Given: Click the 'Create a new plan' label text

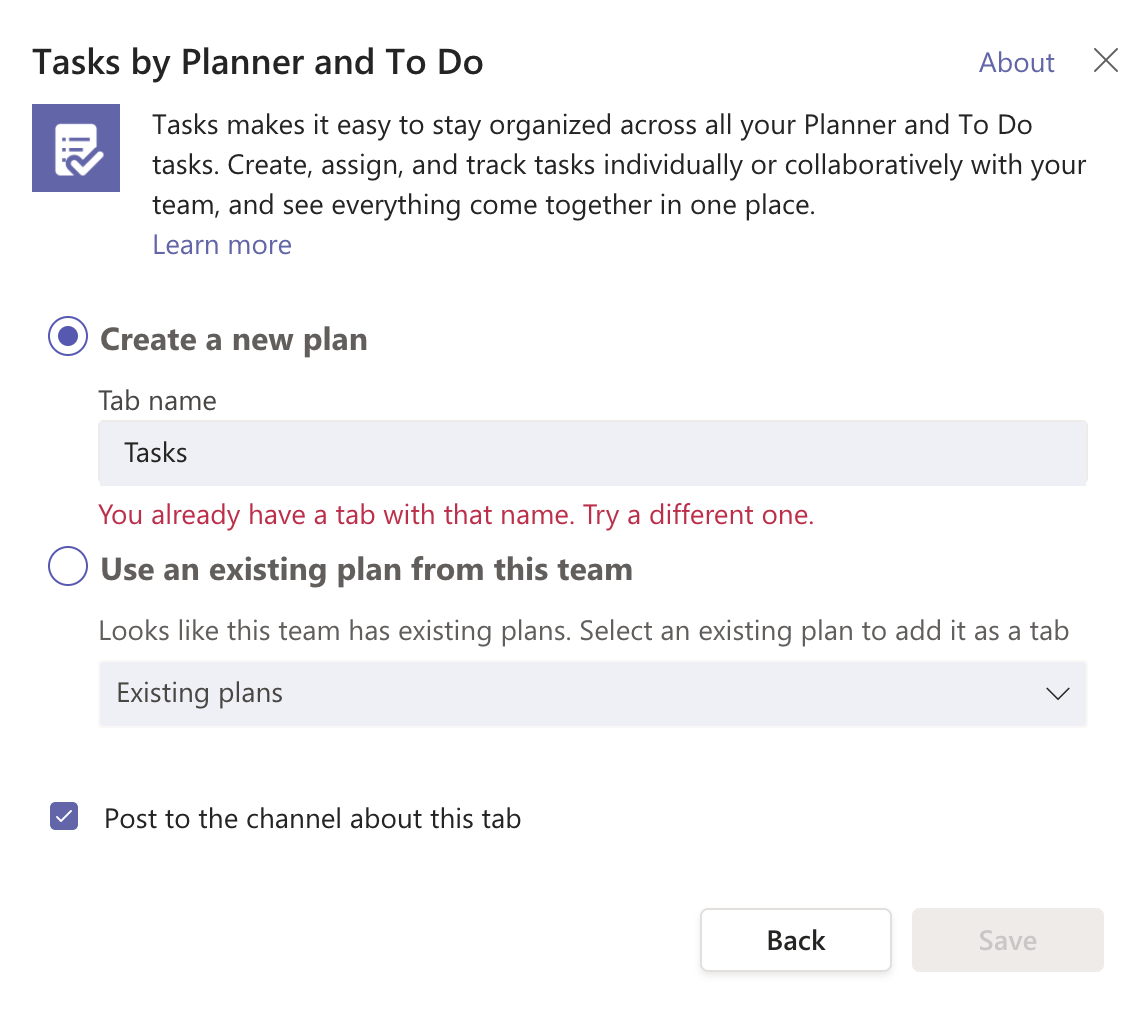Looking at the screenshot, I should 234,339.
